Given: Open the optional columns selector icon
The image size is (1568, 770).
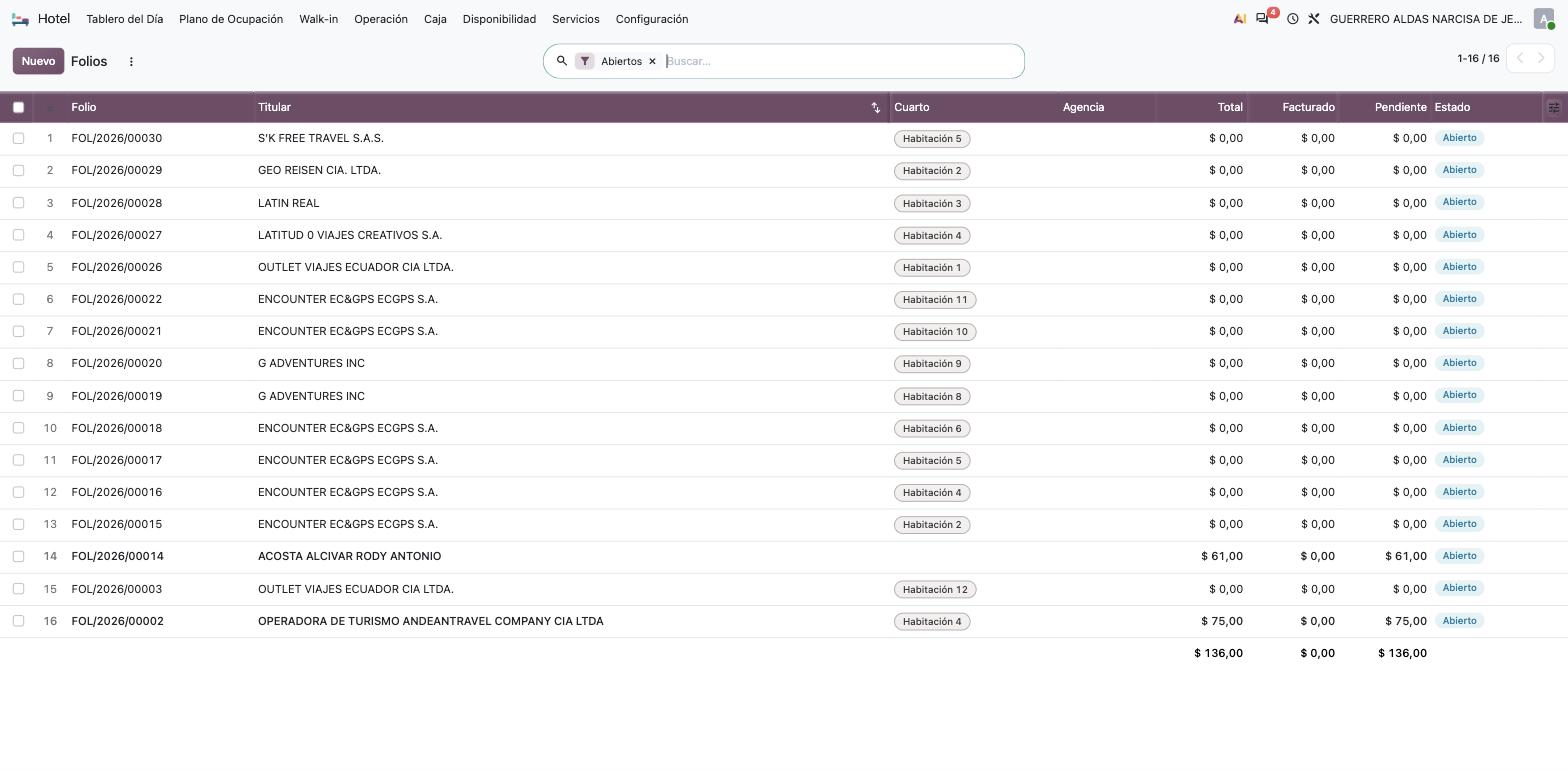Looking at the screenshot, I should click(x=1554, y=107).
